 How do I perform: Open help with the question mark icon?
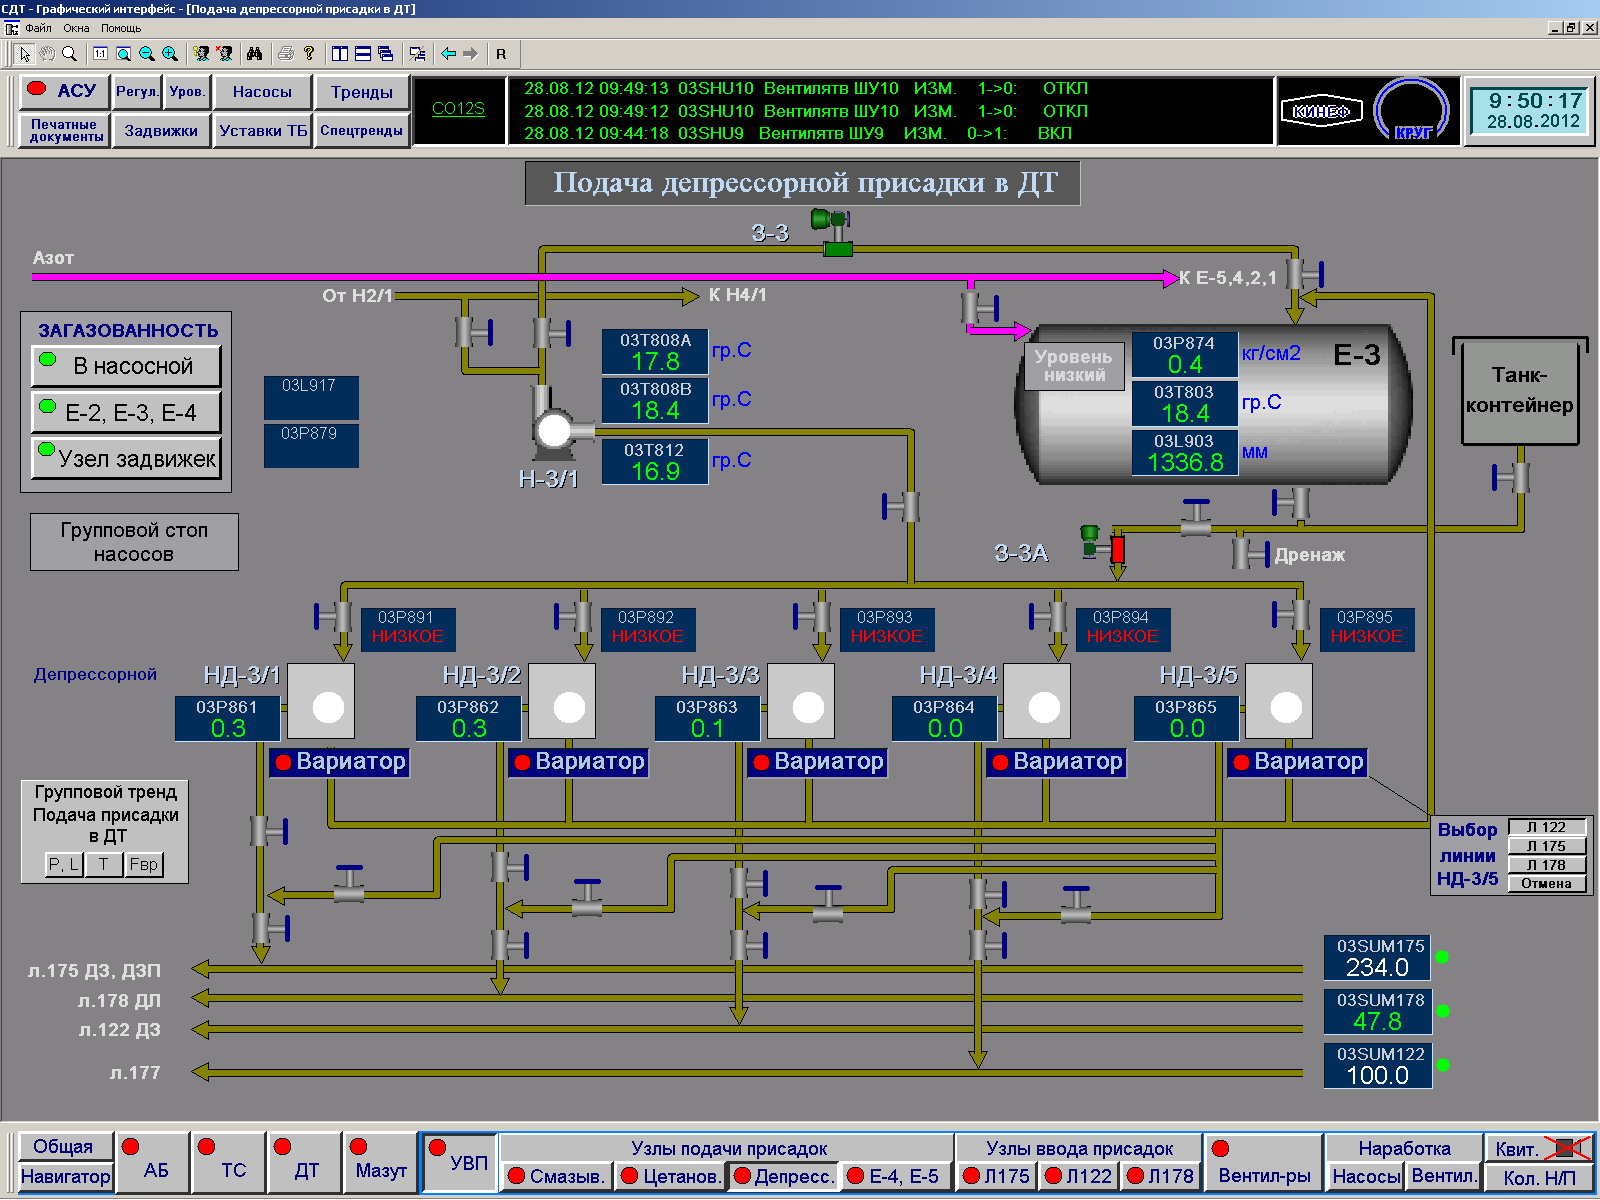pos(309,54)
